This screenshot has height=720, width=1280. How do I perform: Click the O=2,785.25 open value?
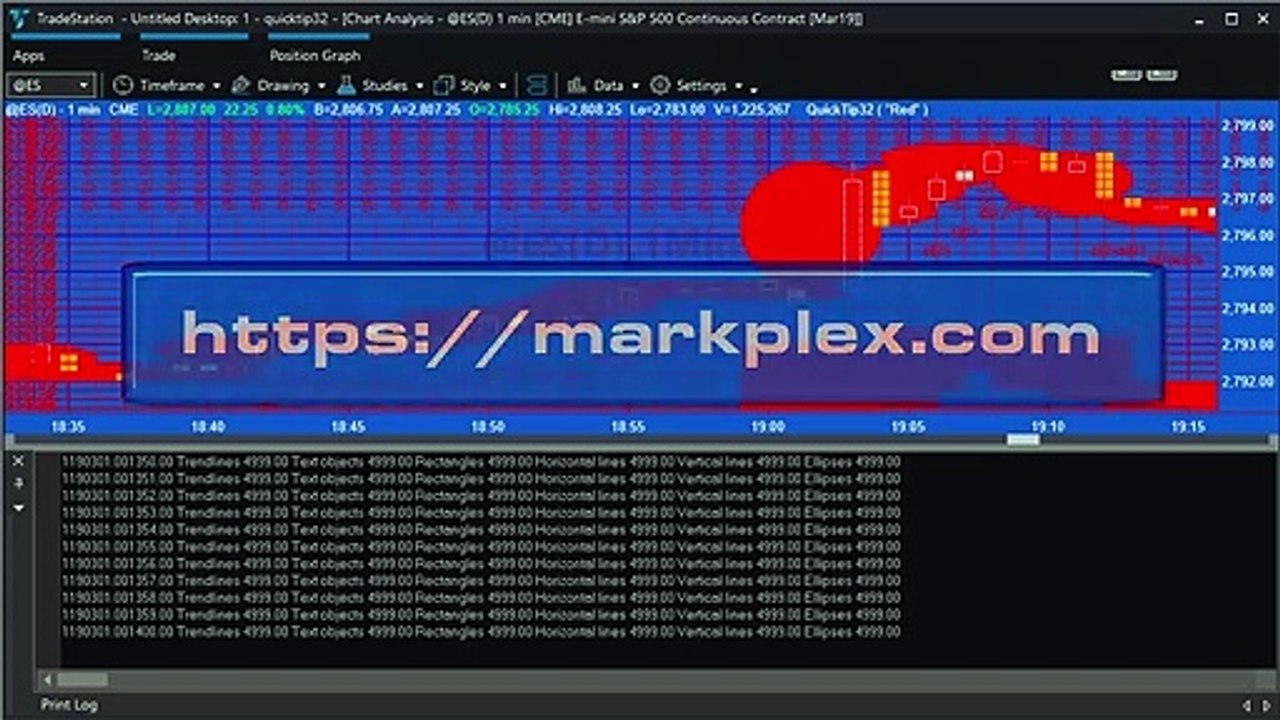click(x=504, y=109)
